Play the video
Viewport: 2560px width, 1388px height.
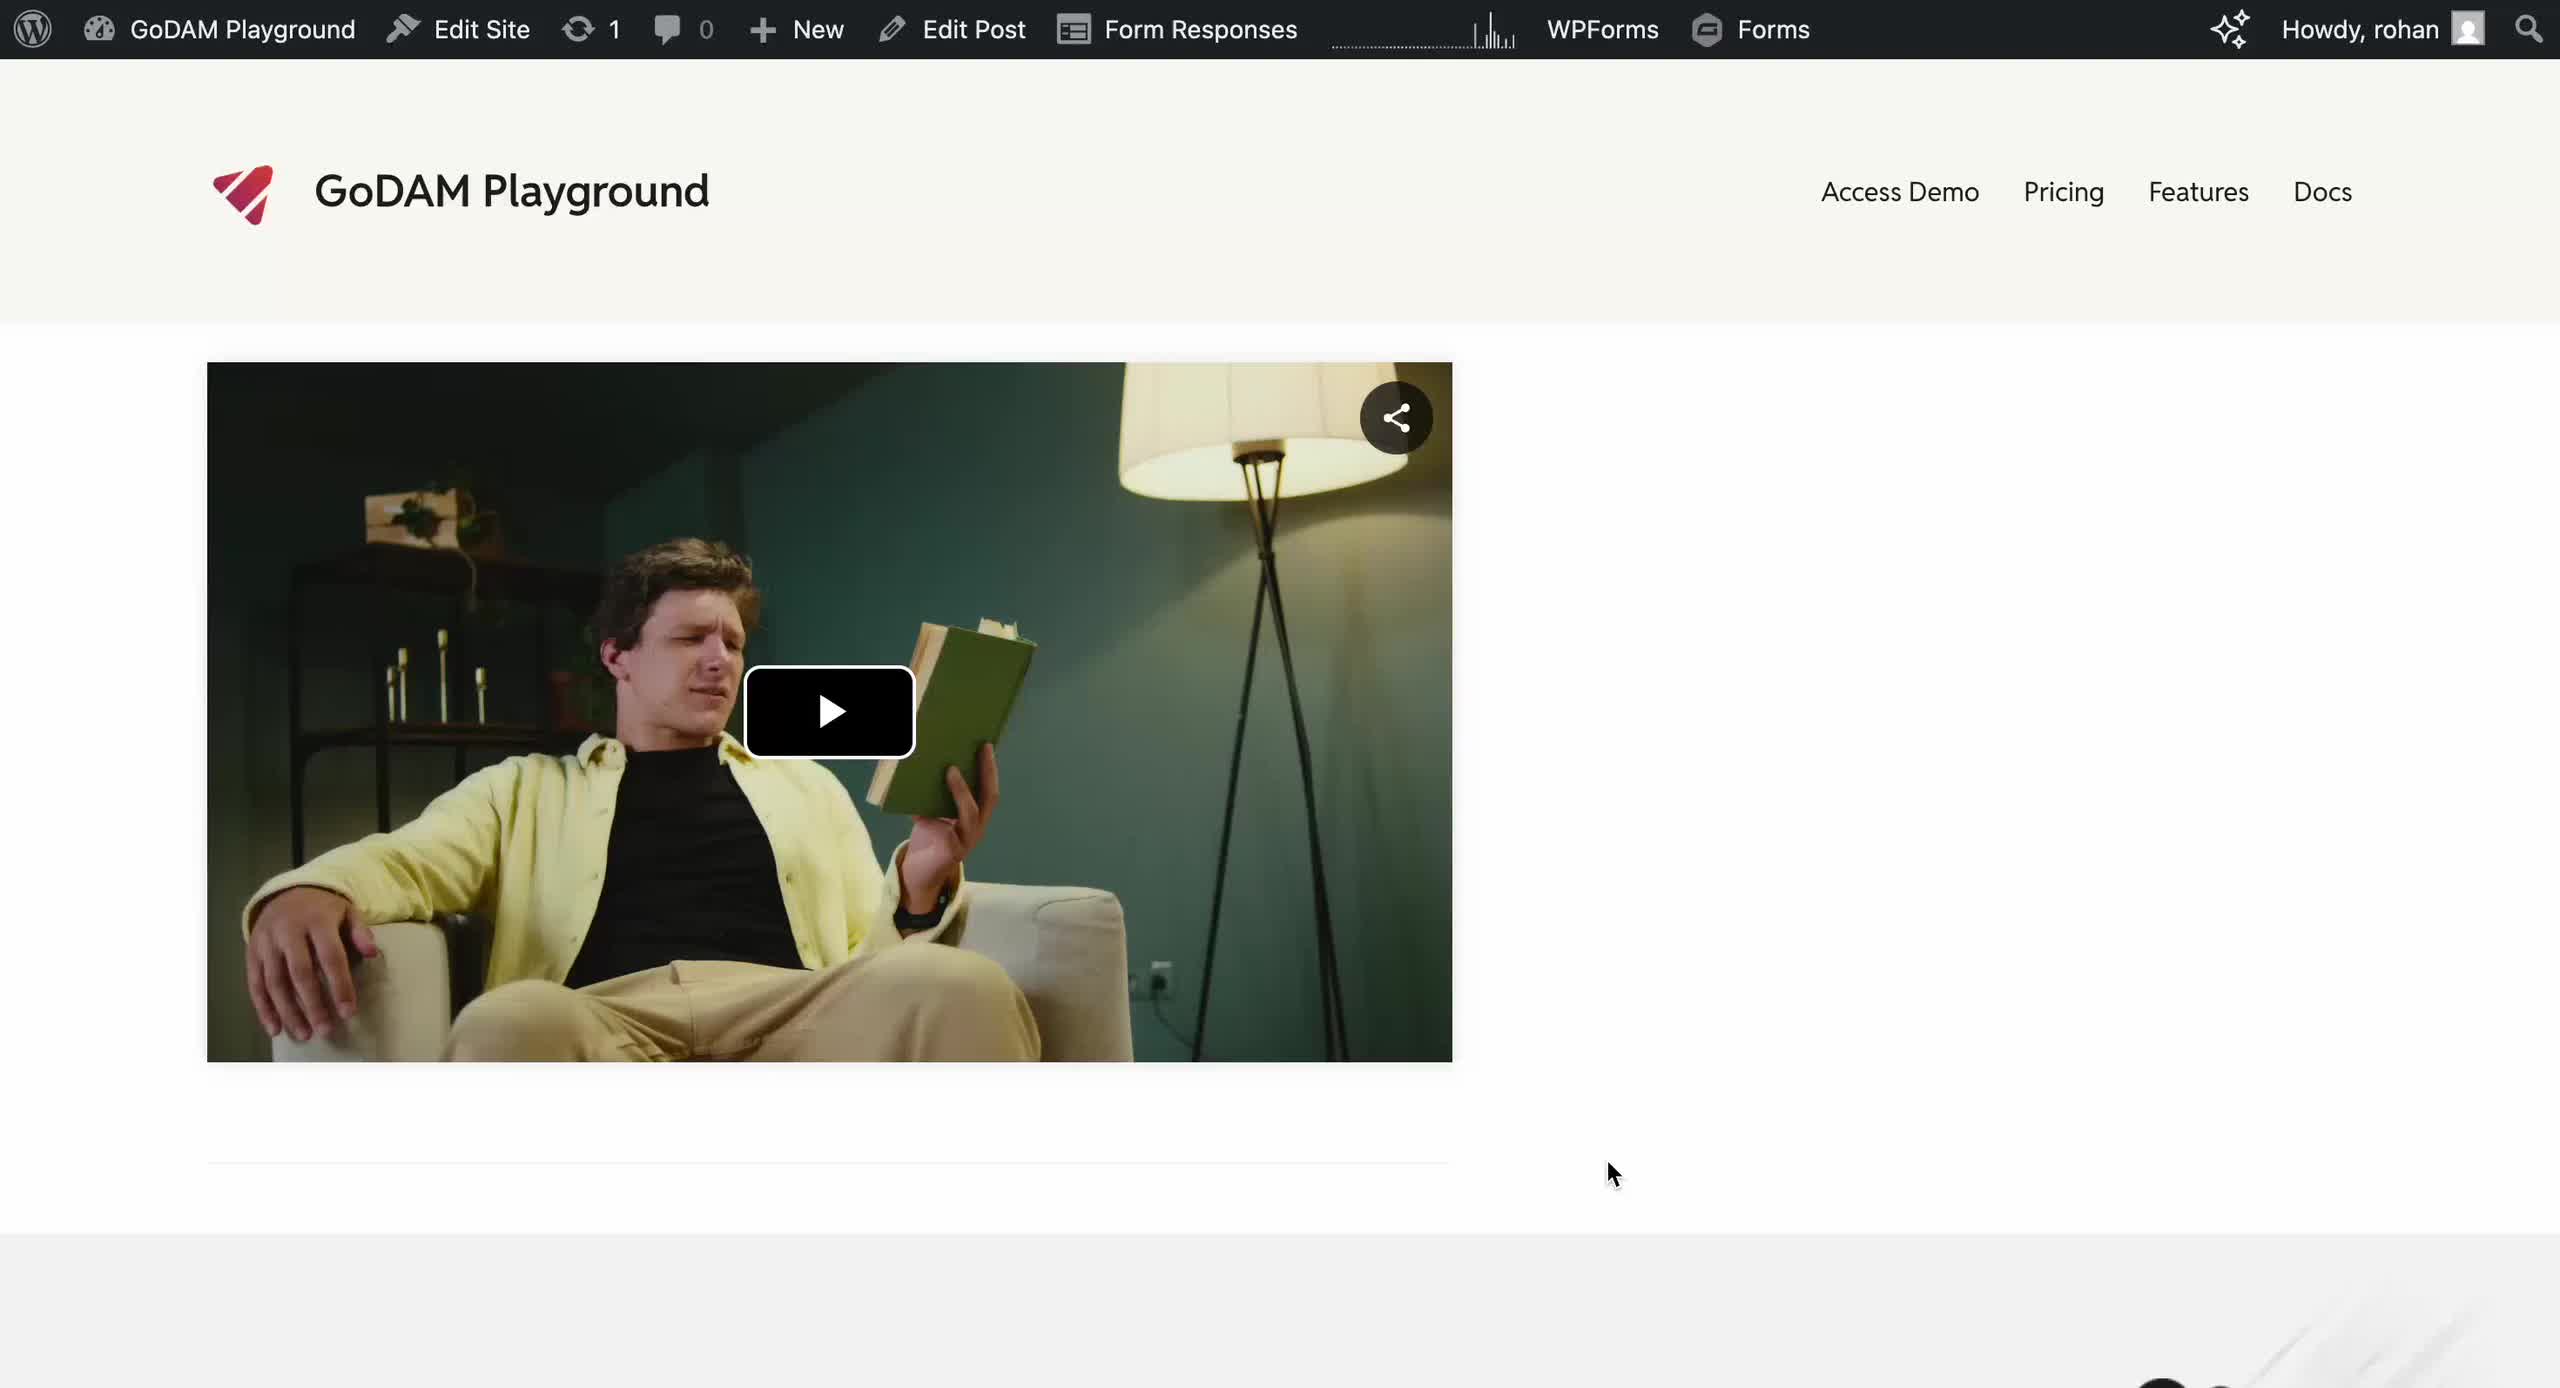tap(829, 711)
